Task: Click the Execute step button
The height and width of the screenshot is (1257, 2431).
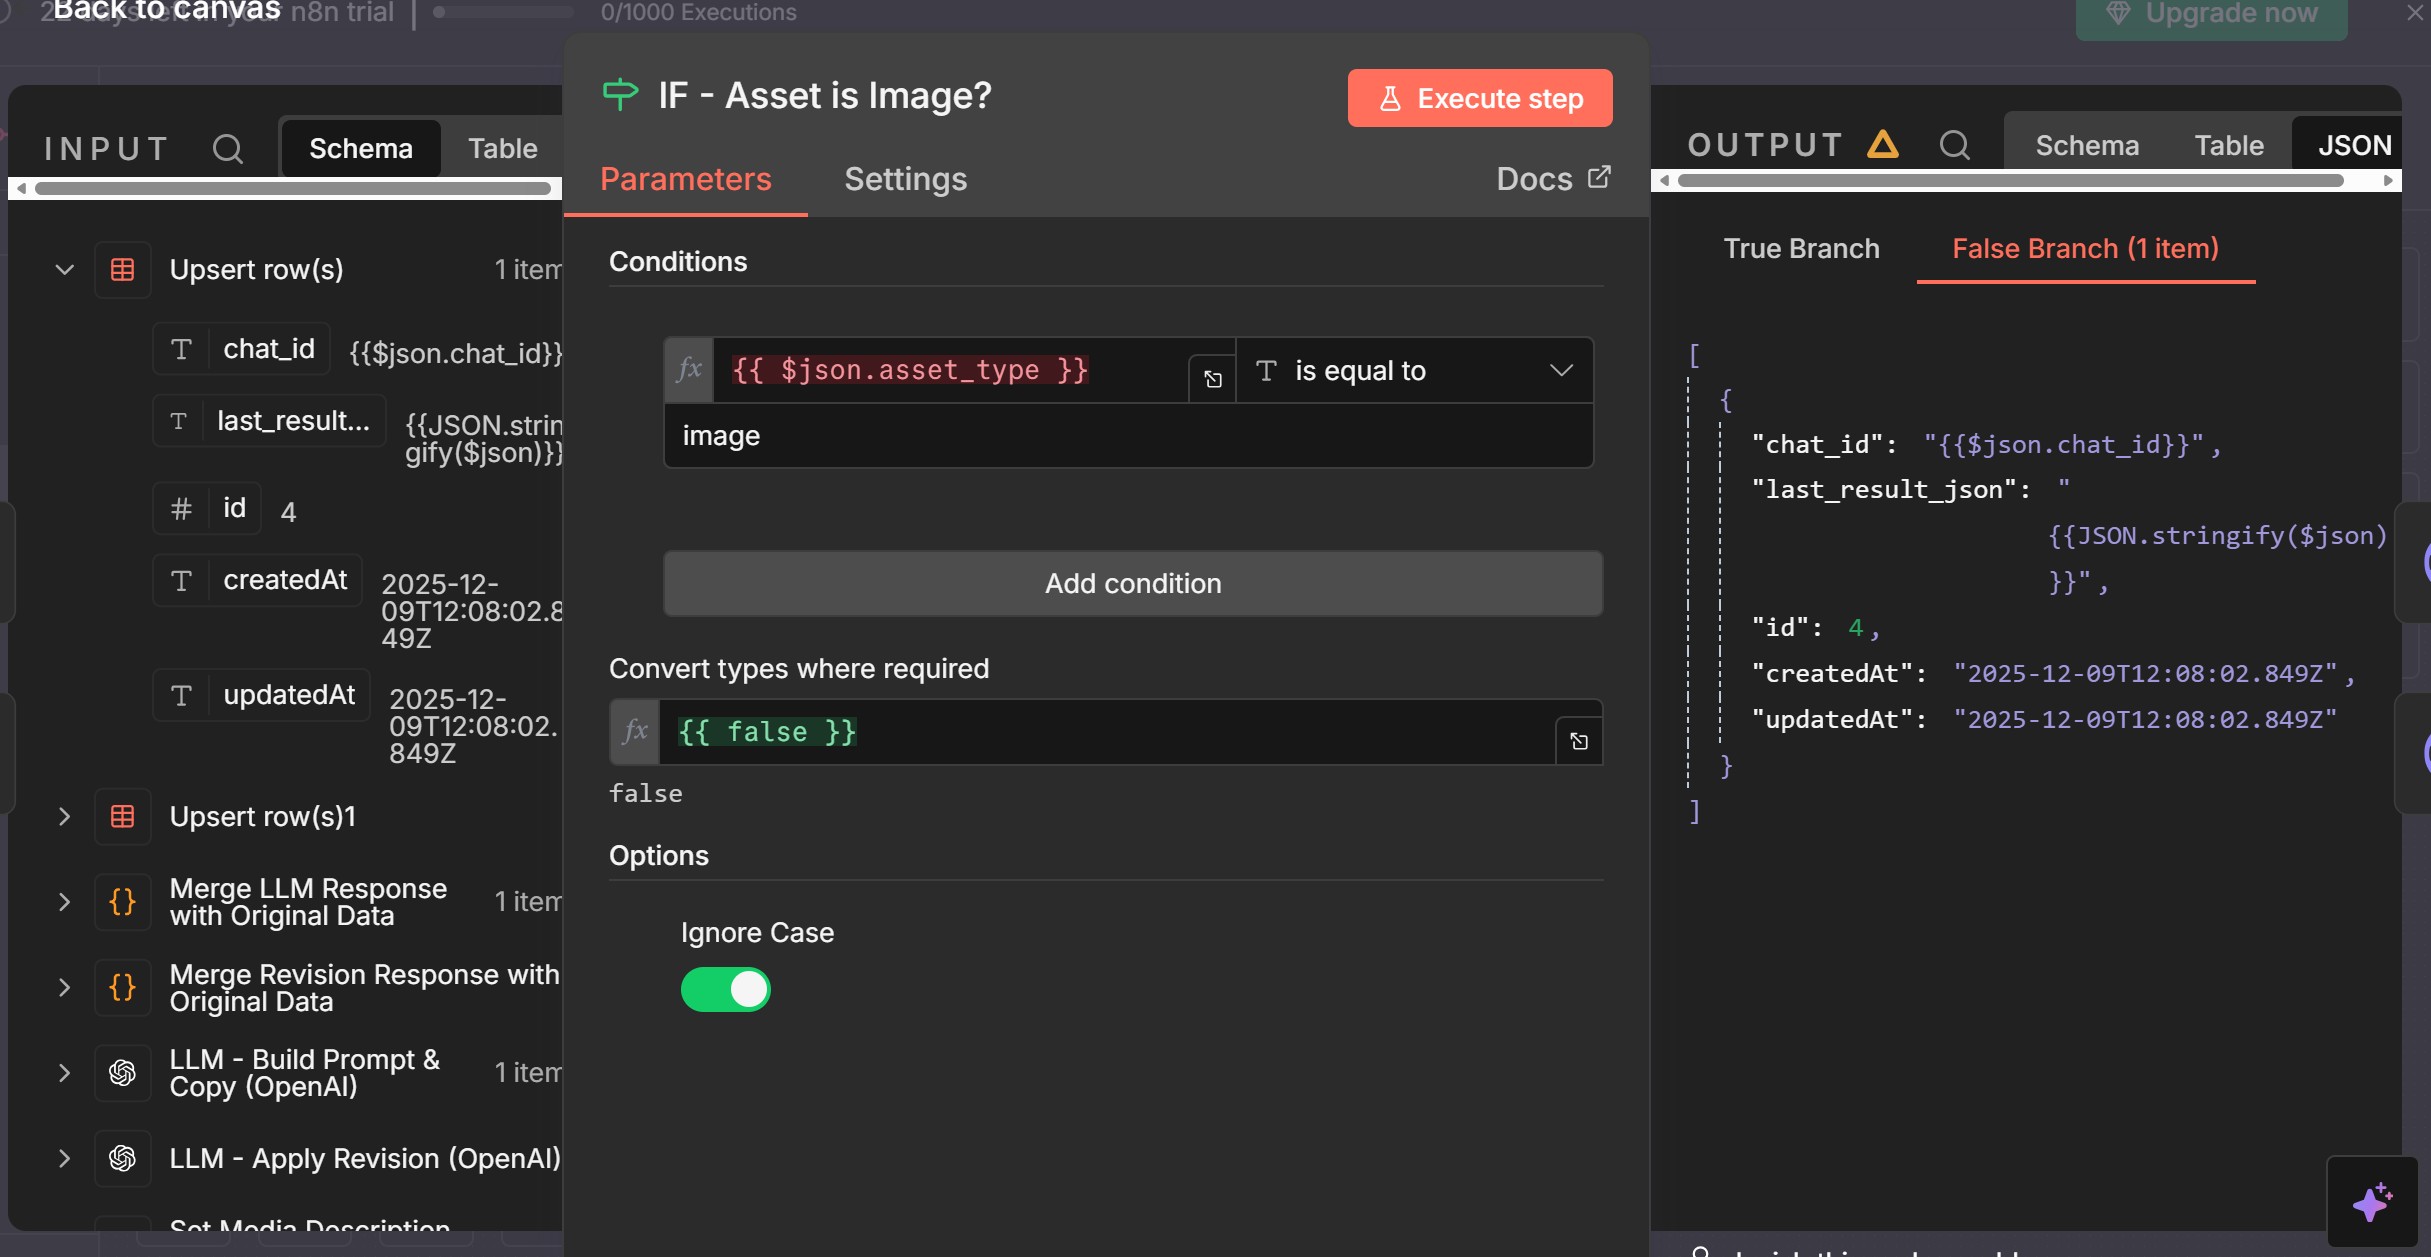Action: click(1479, 98)
